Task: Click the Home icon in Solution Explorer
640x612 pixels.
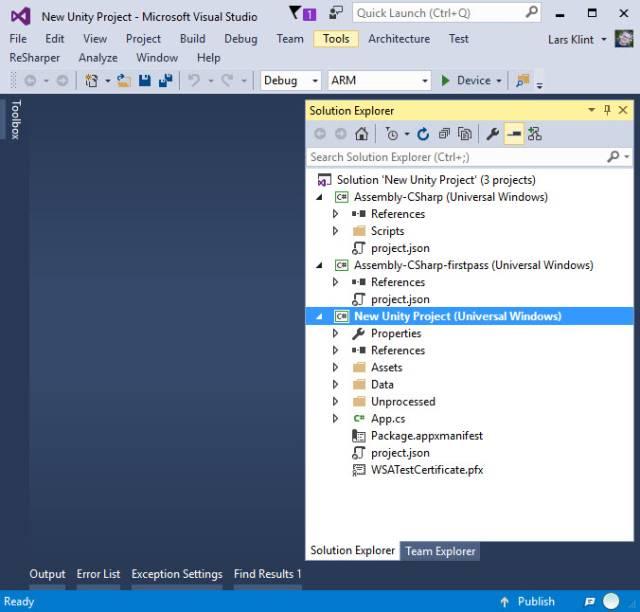Action: (x=361, y=134)
